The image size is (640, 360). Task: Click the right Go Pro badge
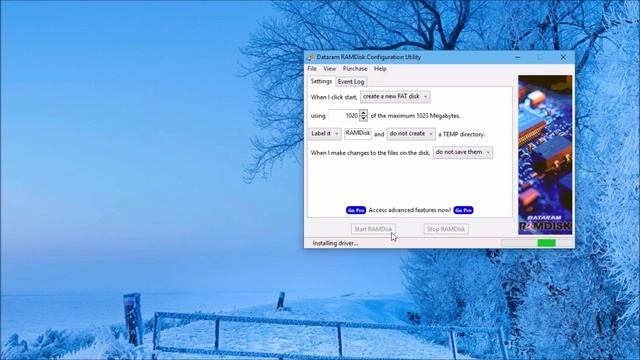[463, 210]
